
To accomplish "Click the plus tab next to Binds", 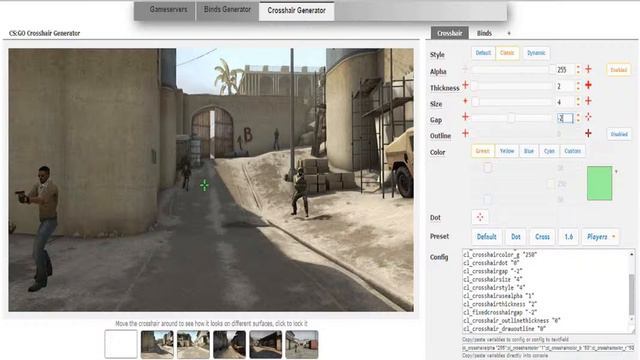I will (x=509, y=33).
